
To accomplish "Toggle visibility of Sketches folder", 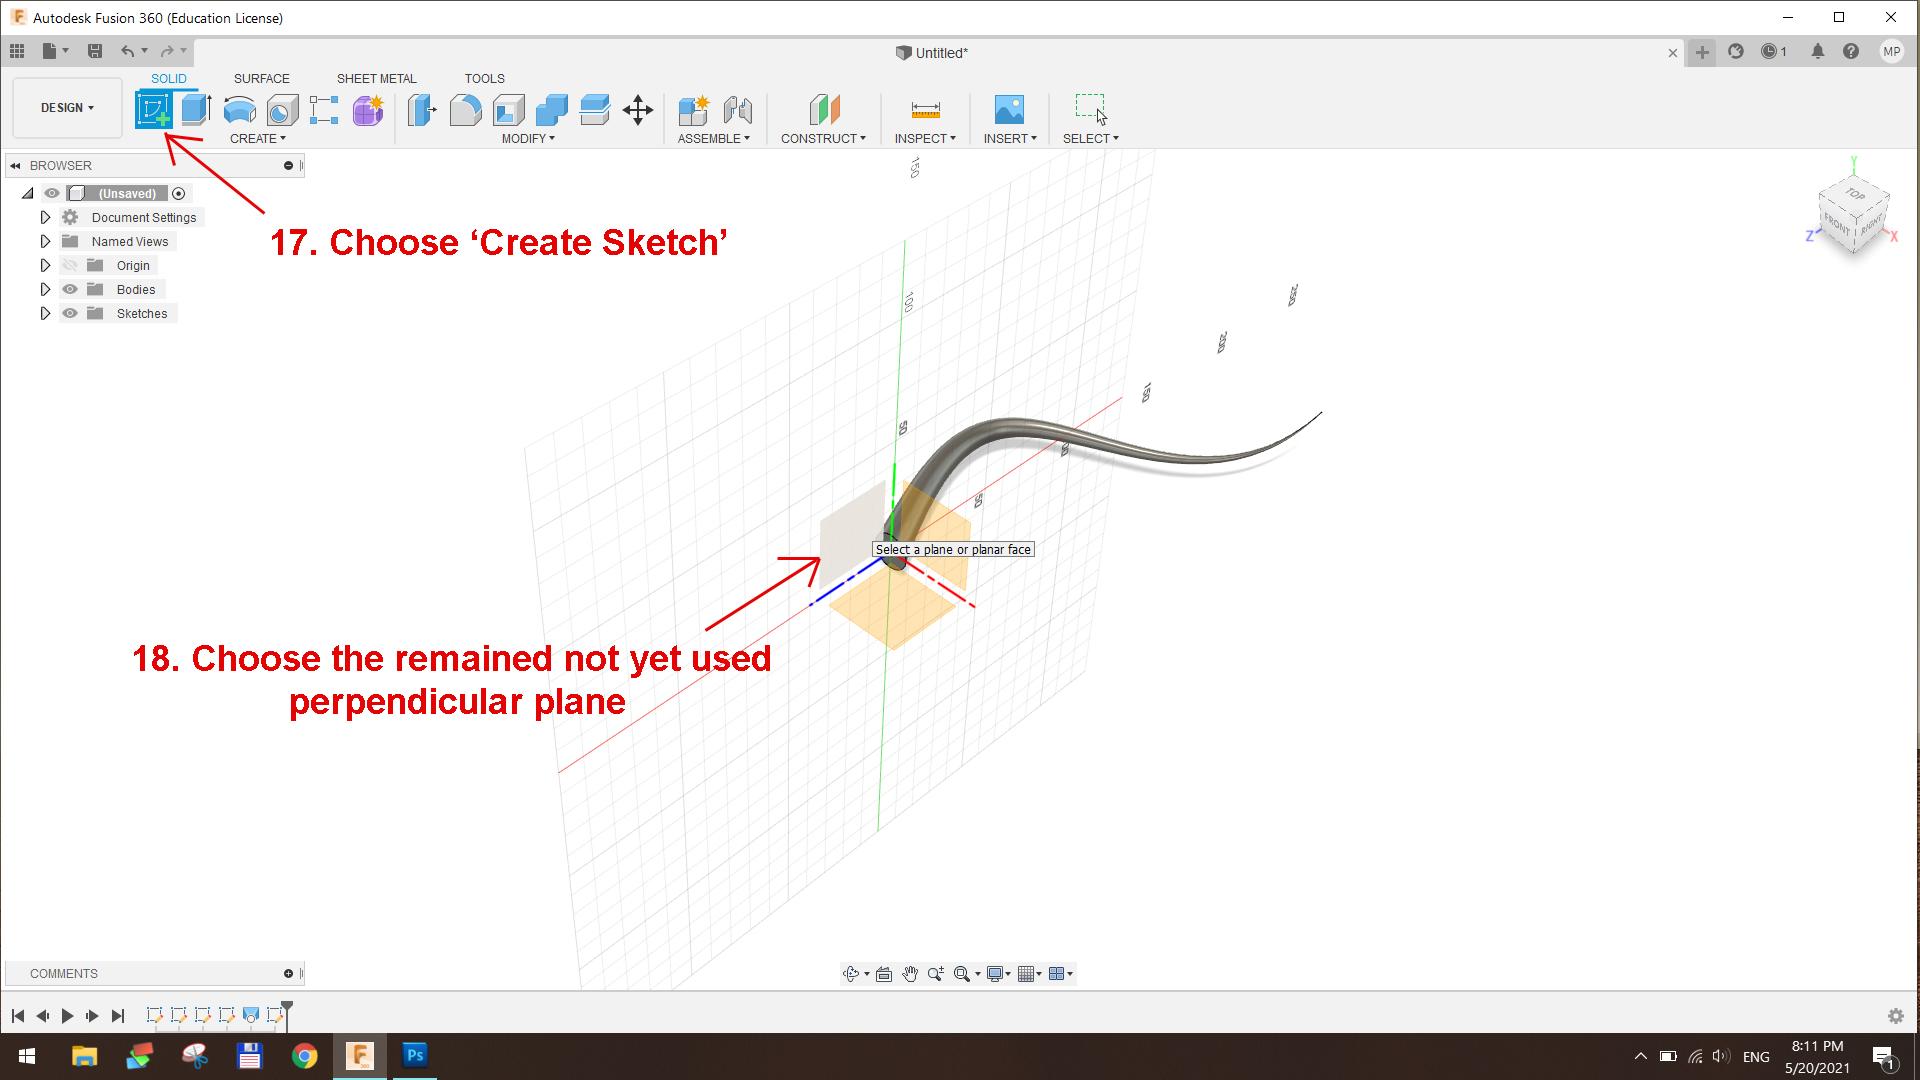I will coord(70,313).
